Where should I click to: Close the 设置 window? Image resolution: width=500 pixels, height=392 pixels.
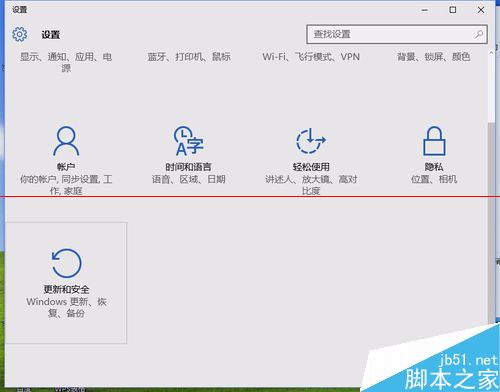click(x=481, y=10)
